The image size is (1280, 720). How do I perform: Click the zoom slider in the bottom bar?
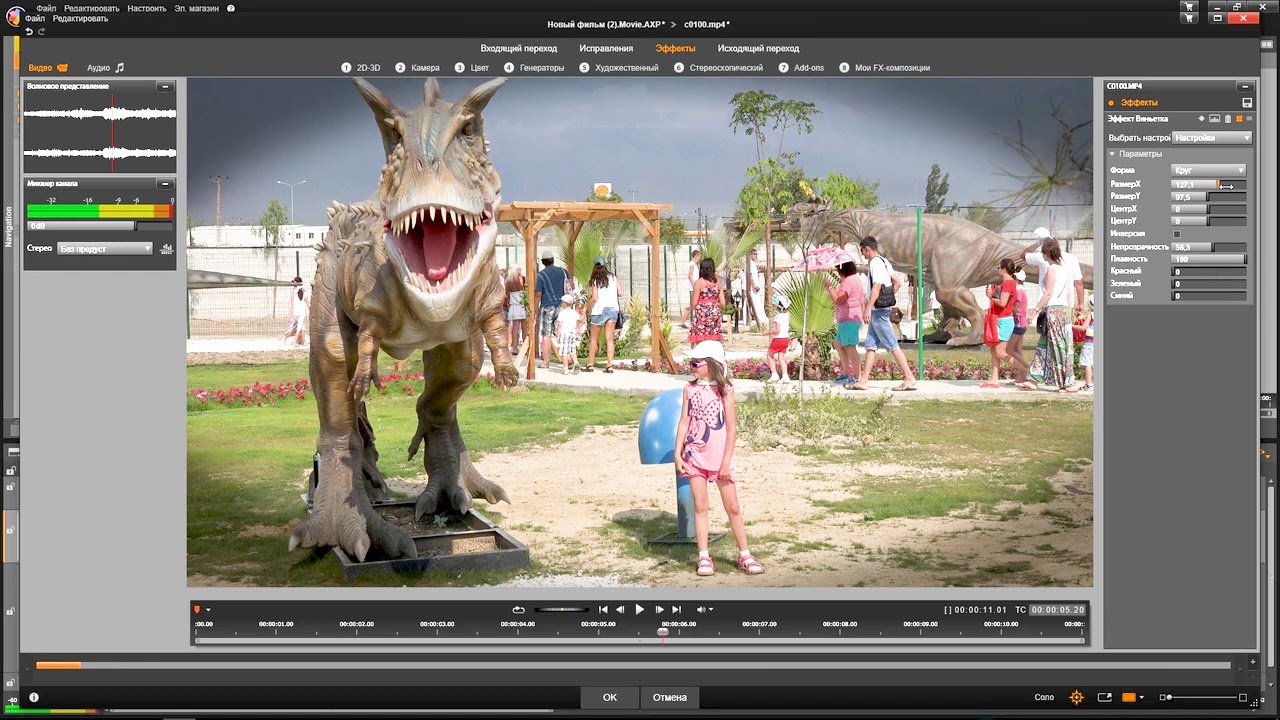coord(1203,697)
